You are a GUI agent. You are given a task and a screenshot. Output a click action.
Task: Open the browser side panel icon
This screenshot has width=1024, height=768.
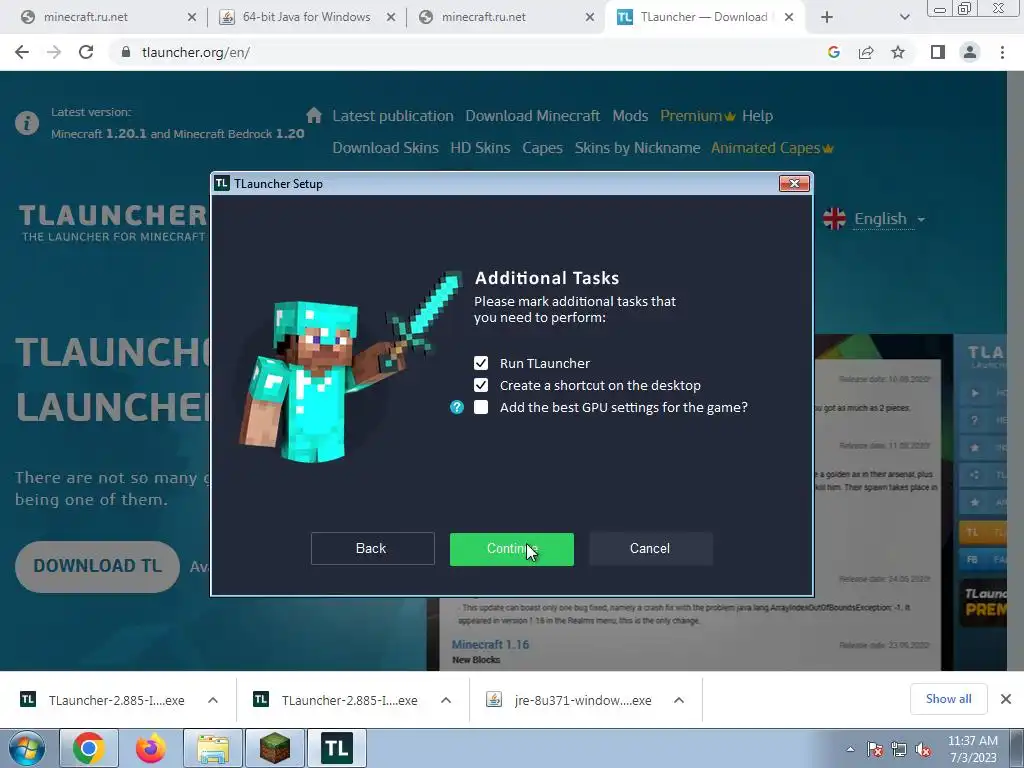[938, 52]
